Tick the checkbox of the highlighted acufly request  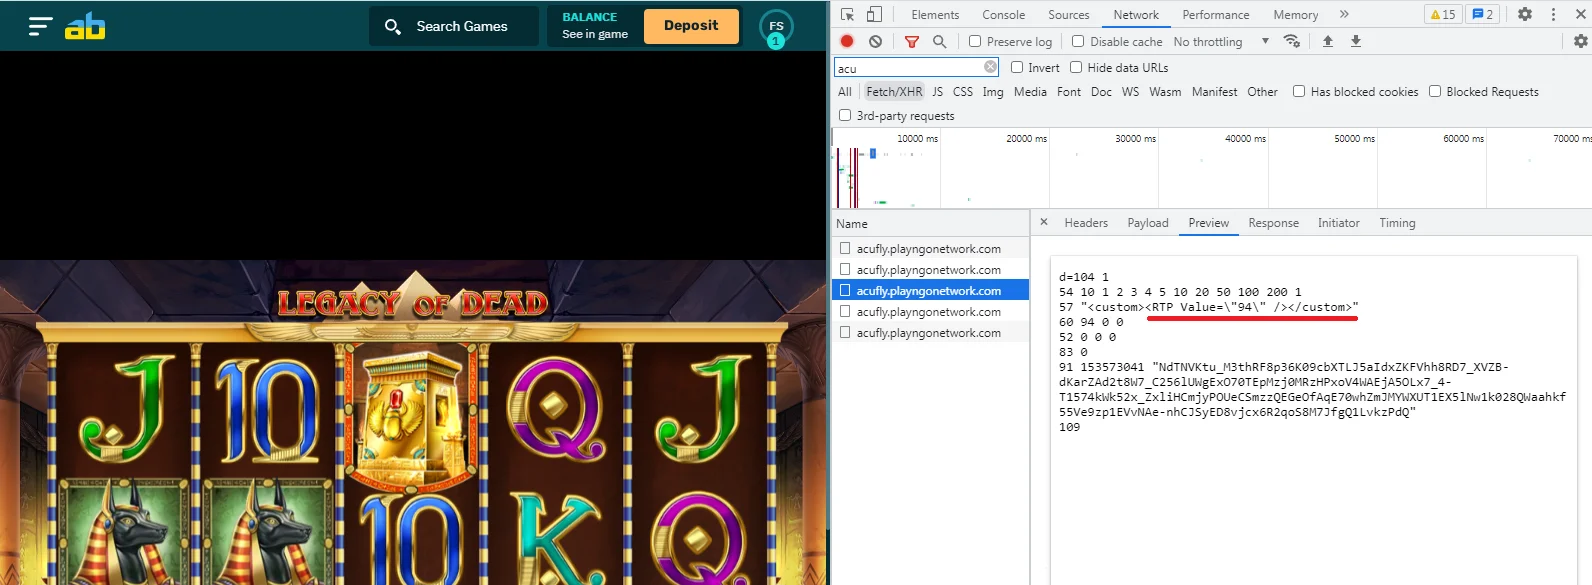click(845, 290)
